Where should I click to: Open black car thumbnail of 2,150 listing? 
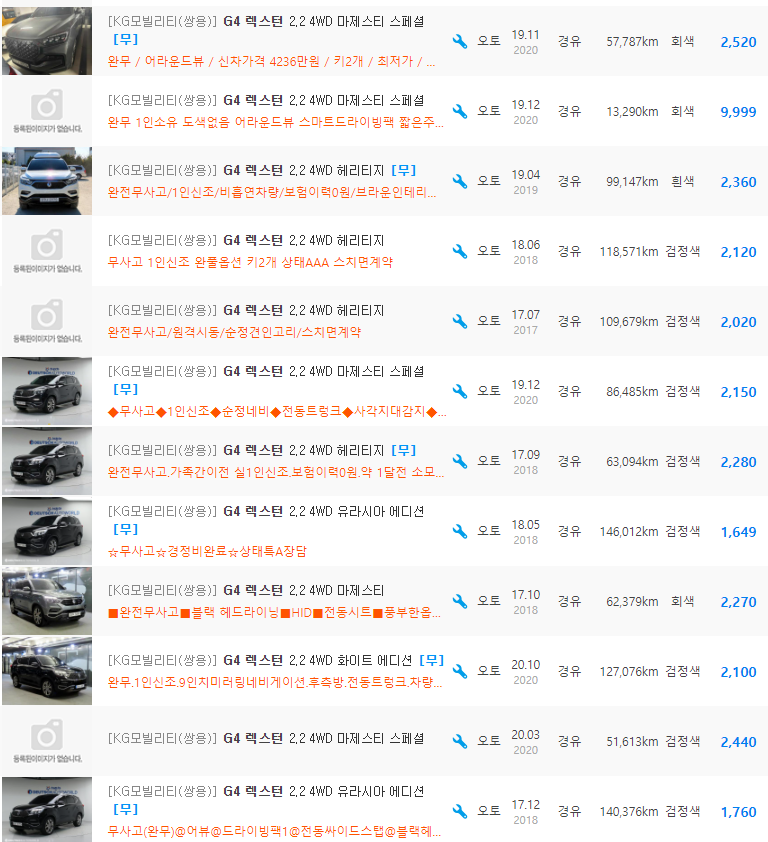(47, 391)
